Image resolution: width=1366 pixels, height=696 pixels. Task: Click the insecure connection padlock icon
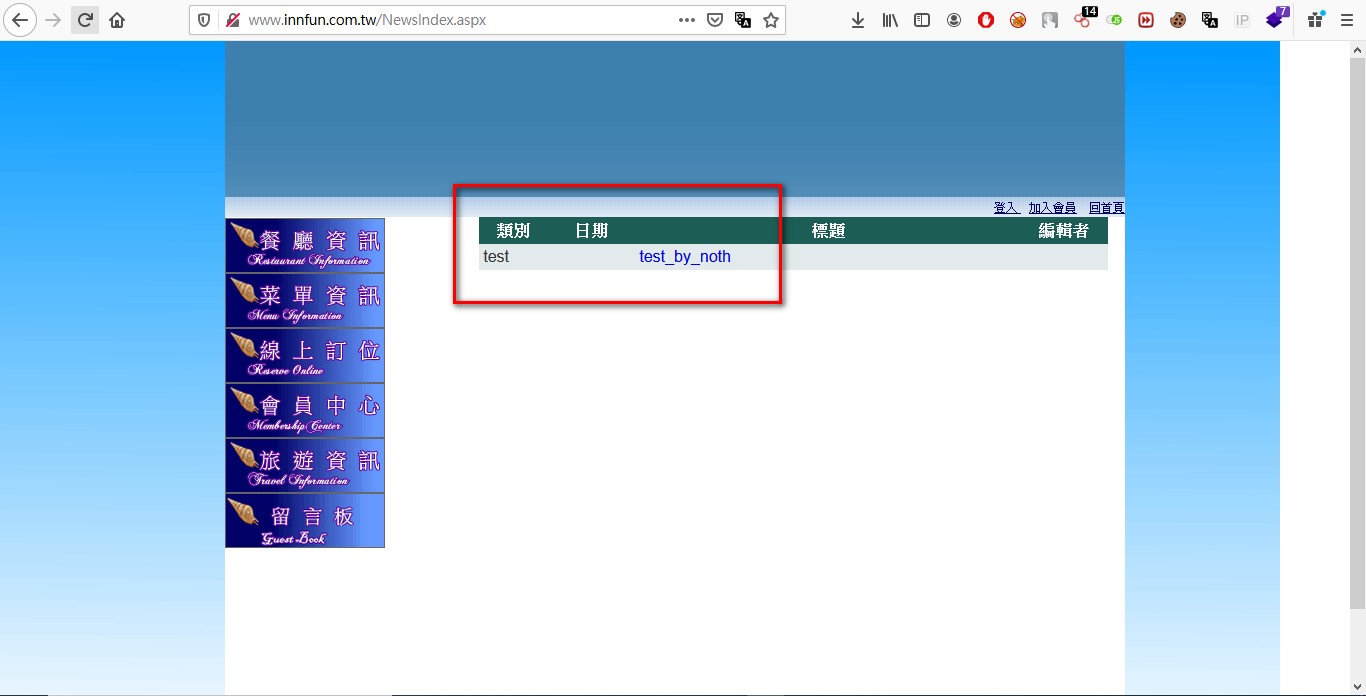[232, 20]
